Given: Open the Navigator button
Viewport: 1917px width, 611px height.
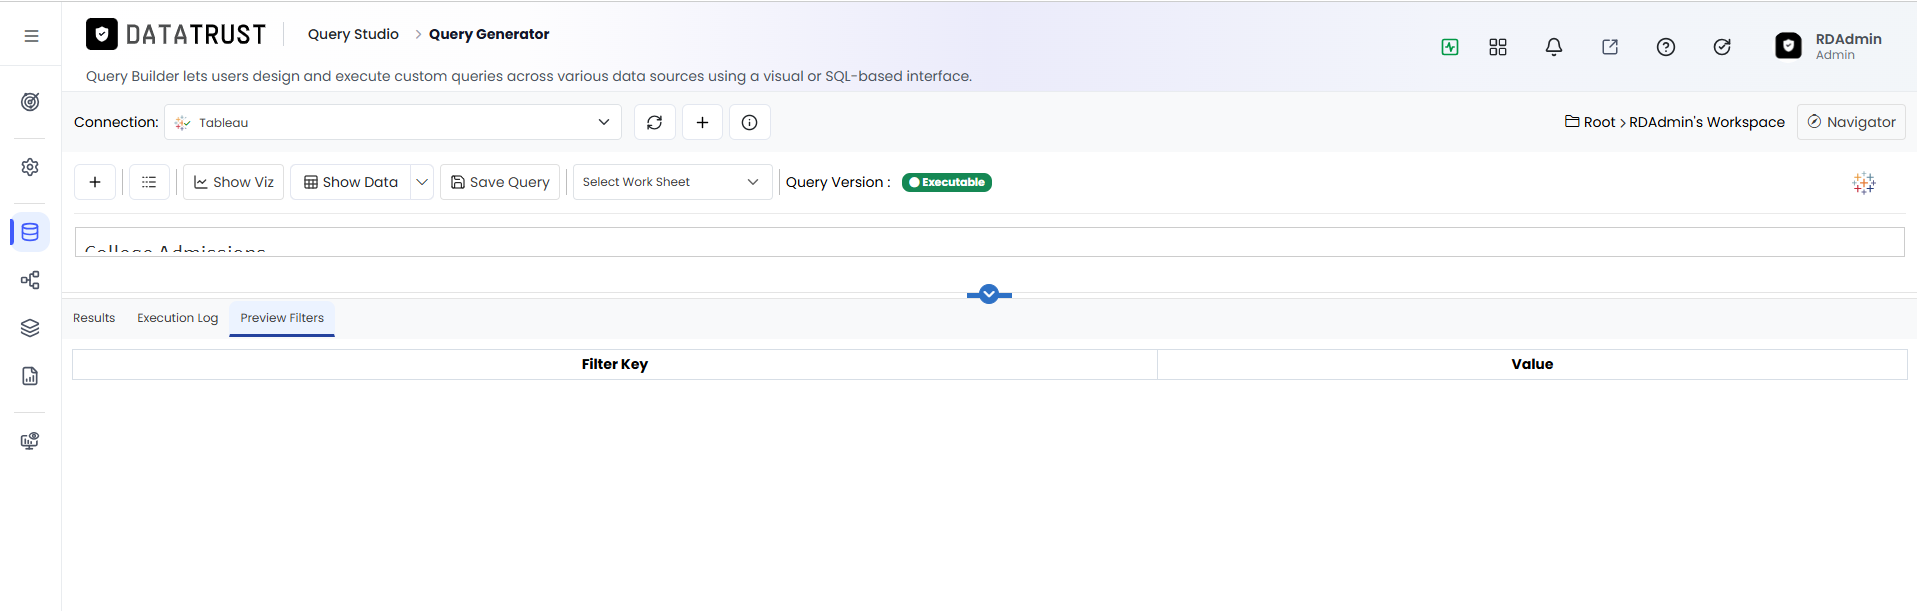Looking at the screenshot, I should click(1851, 122).
